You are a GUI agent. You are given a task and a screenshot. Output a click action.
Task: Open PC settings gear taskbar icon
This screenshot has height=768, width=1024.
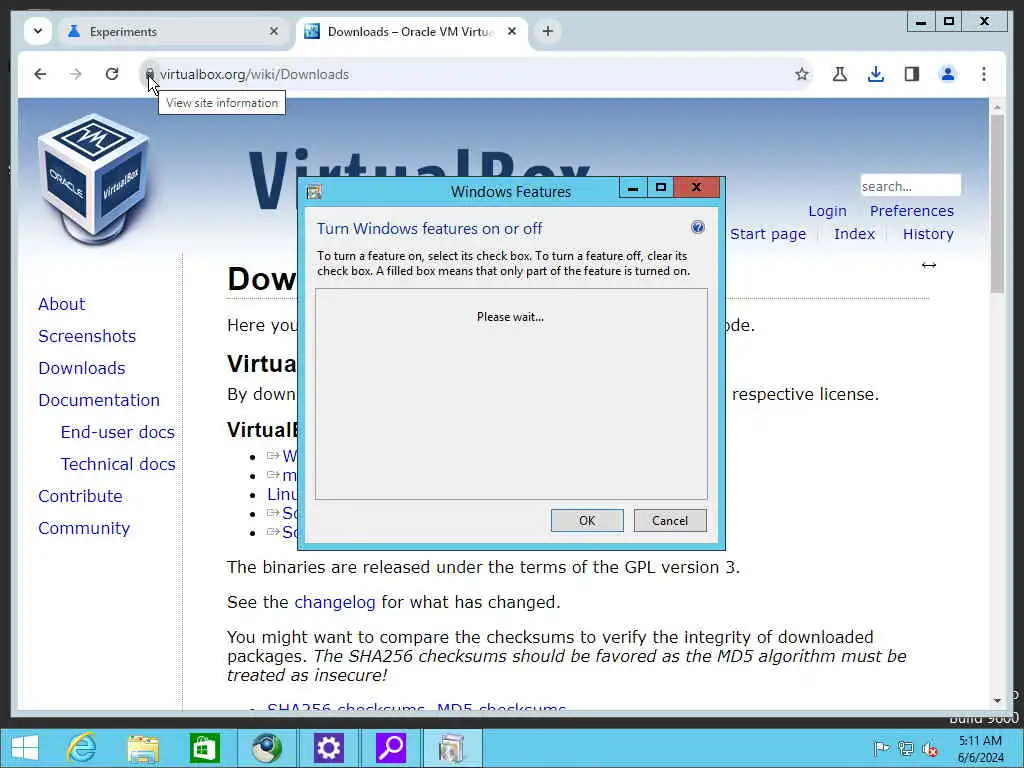click(x=328, y=748)
